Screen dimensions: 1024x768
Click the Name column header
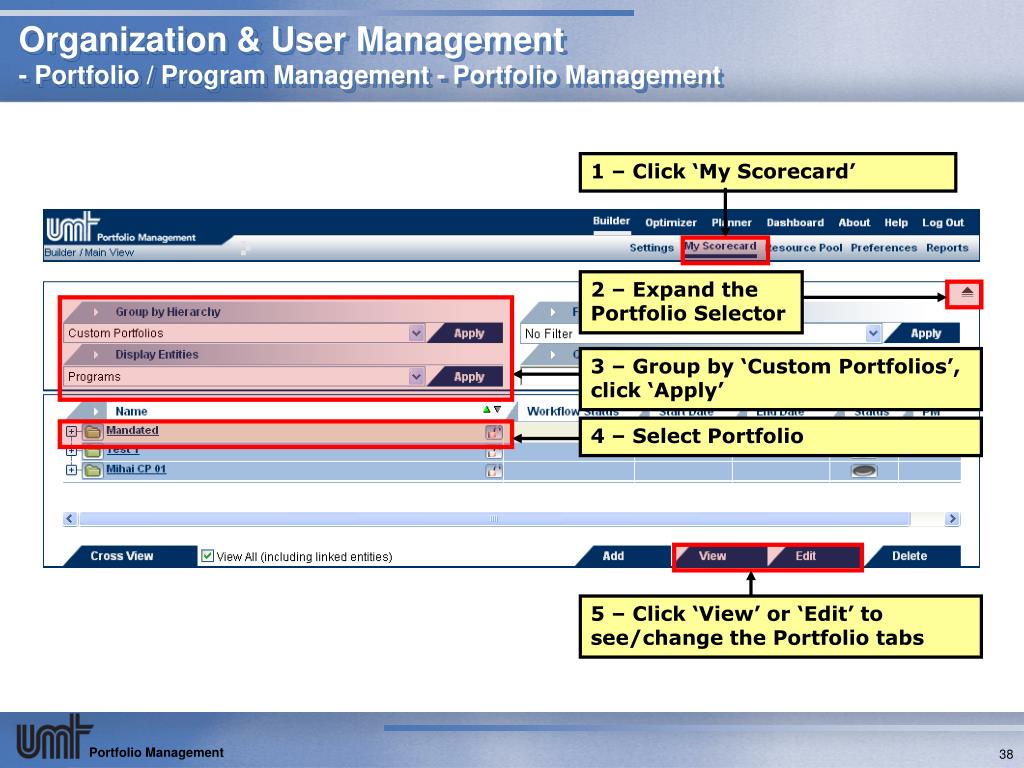(131, 411)
